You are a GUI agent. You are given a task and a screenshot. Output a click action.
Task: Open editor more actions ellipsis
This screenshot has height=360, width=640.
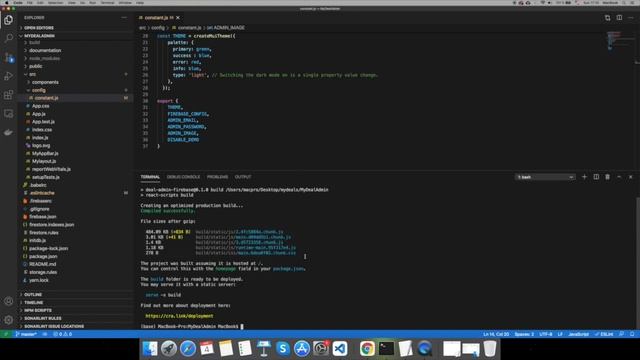(x=631, y=18)
